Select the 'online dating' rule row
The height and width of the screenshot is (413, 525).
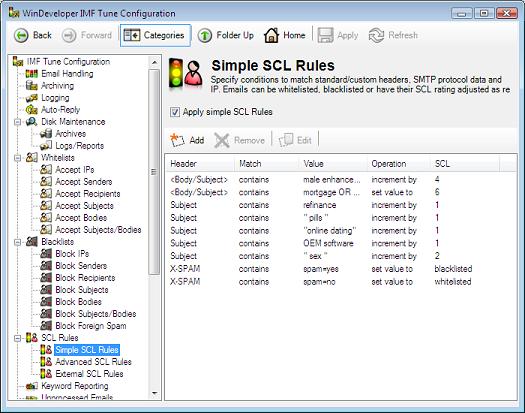point(340,231)
